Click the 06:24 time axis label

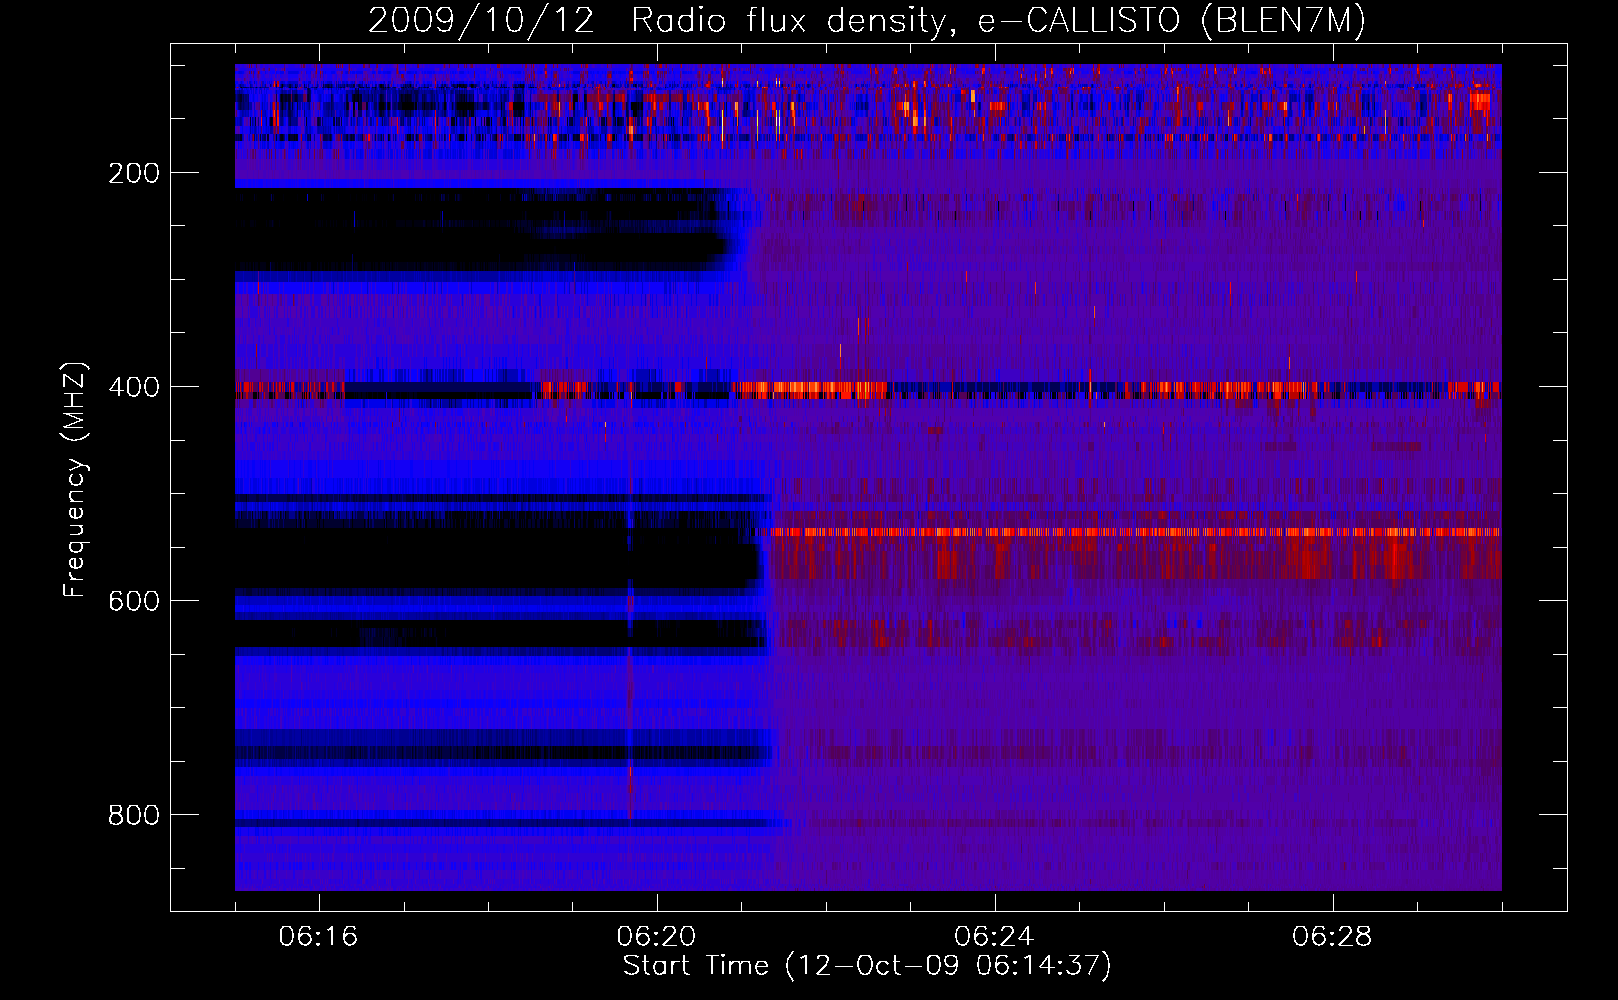click(994, 937)
